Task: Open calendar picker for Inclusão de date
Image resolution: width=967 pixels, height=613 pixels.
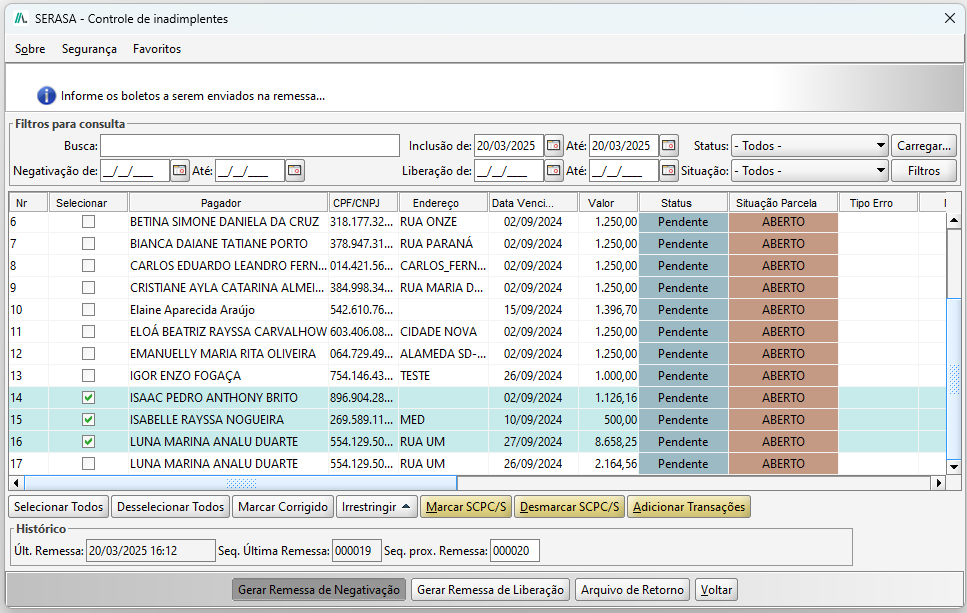Action: [553, 146]
